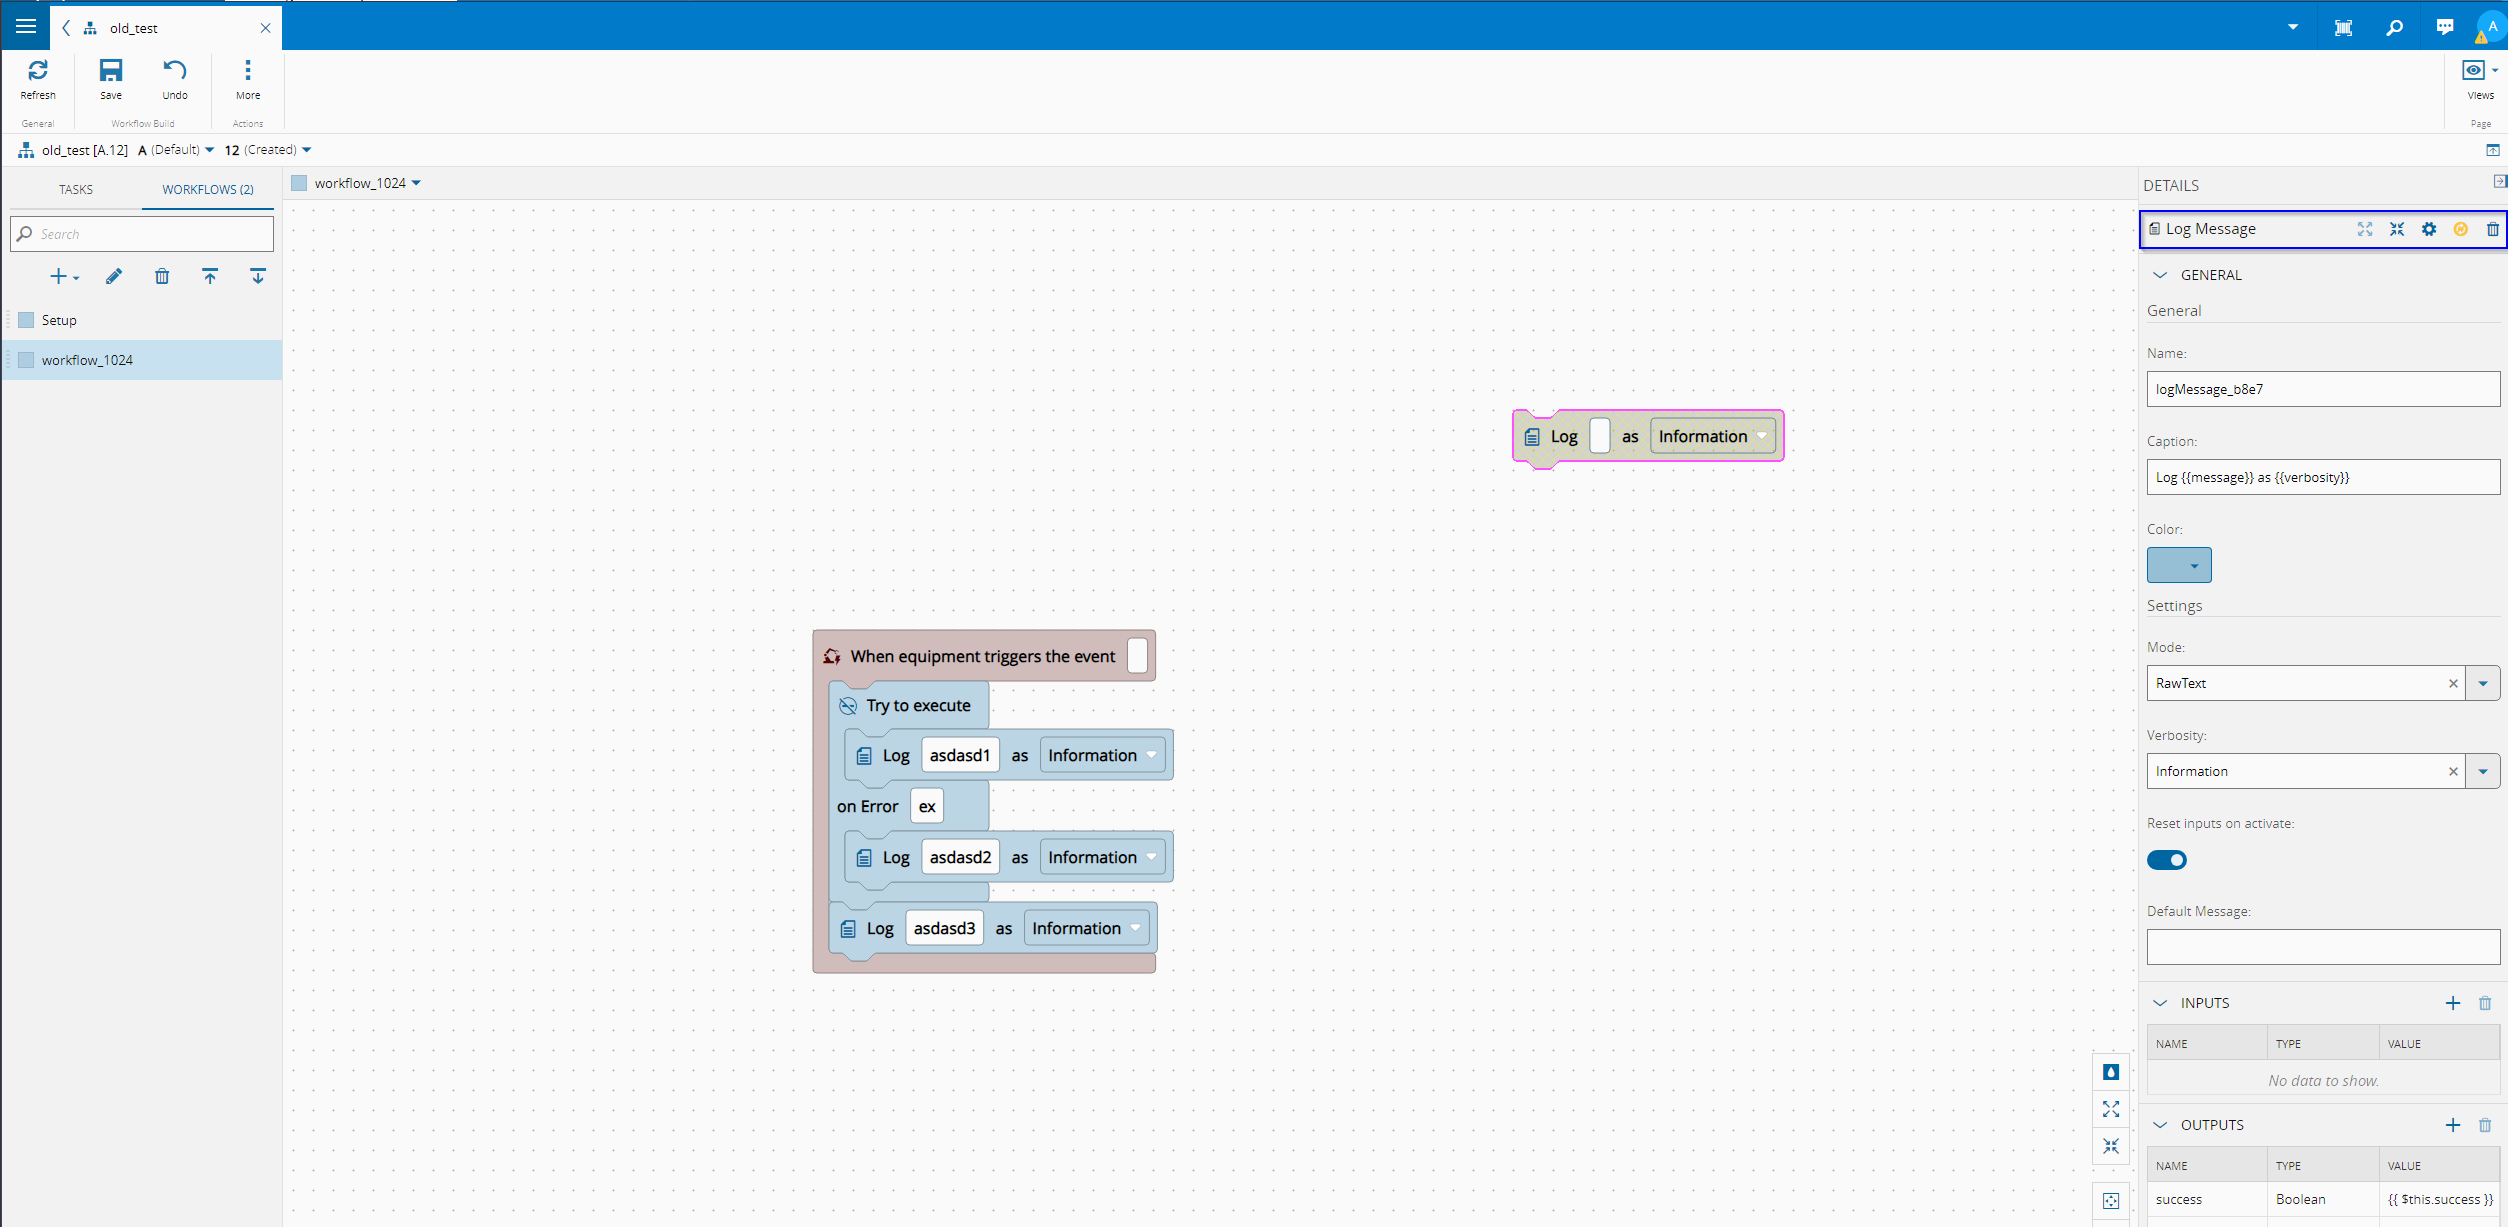Viewport: 2508px width, 1227px height.
Task: Delete selected workflow with trash icon
Action: pos(162,277)
